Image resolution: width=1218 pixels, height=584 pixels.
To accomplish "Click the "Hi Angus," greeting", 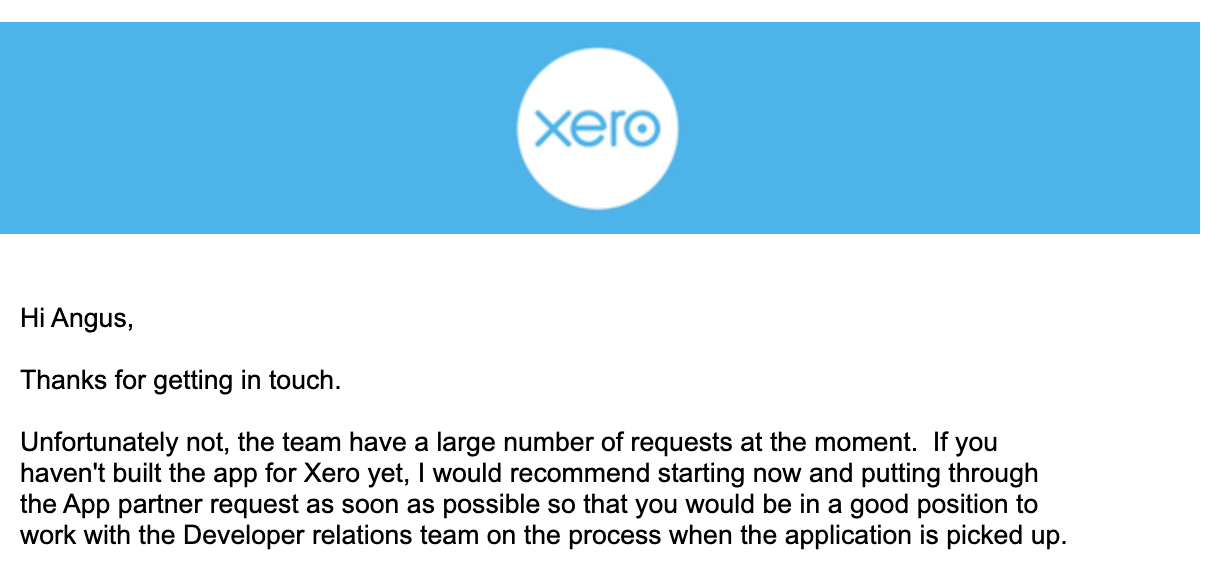I will pos(76,321).
